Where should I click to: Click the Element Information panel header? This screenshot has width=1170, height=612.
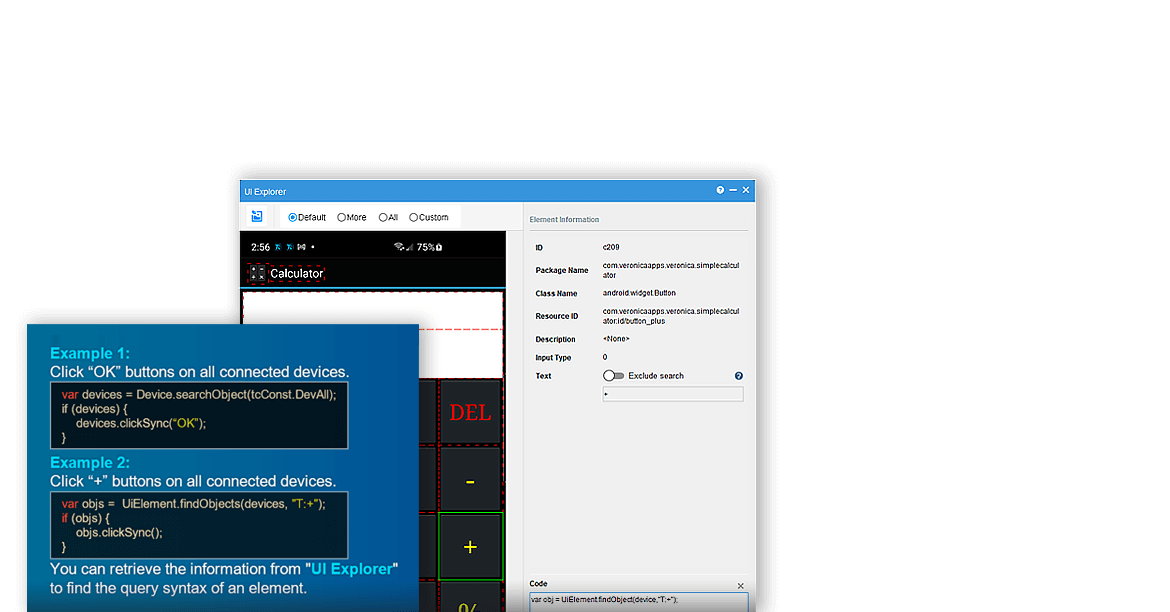[565, 219]
